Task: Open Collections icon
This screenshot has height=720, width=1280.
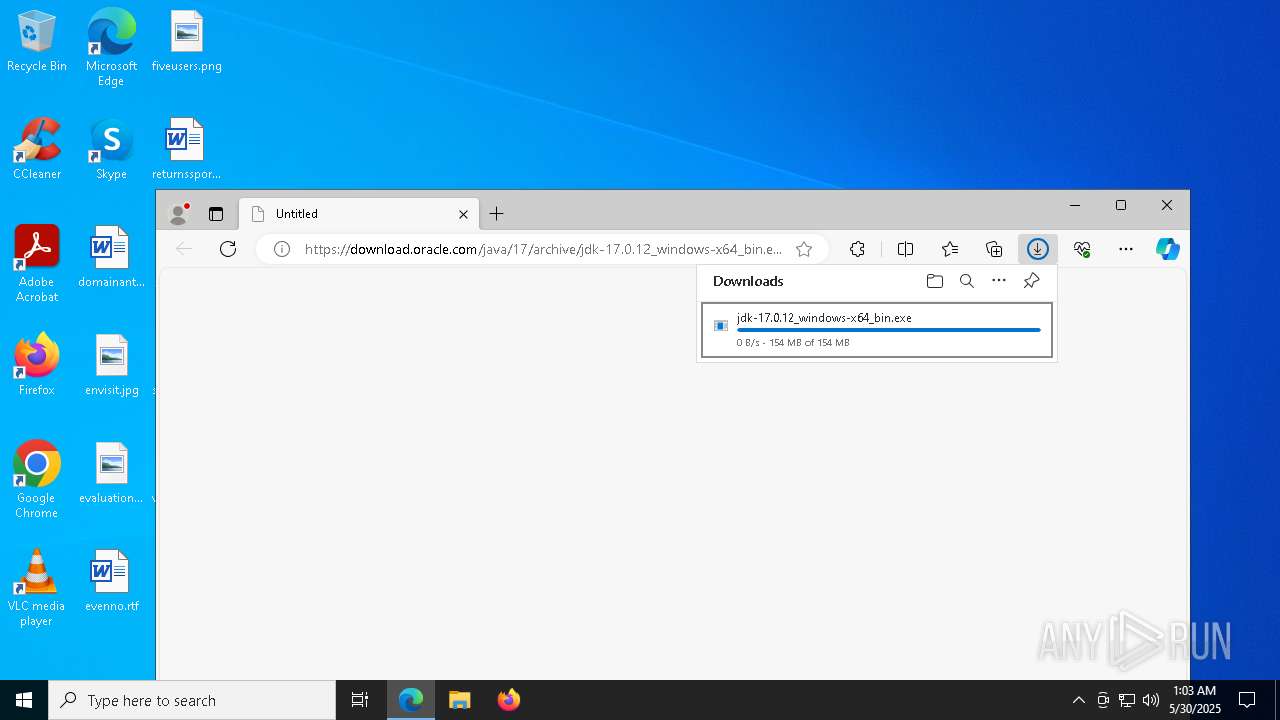Action: coord(994,249)
